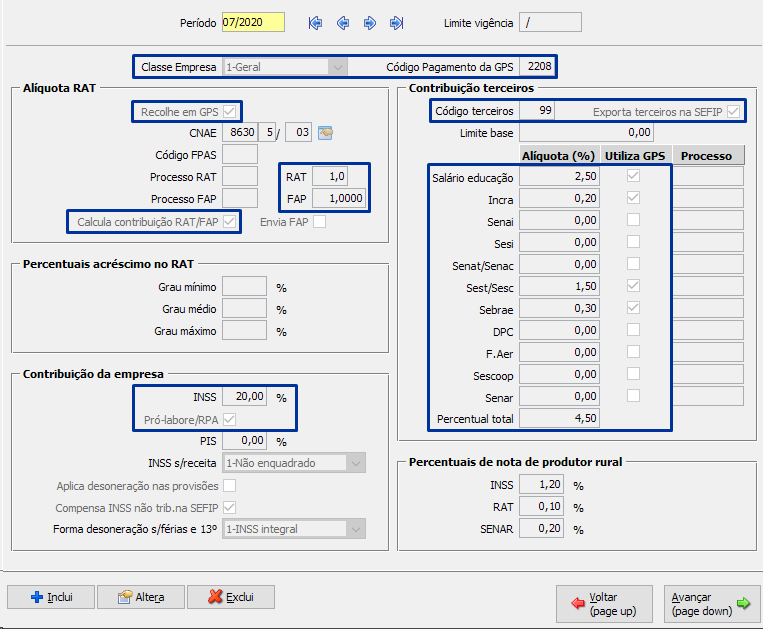Go to the previous period record

tap(343, 23)
